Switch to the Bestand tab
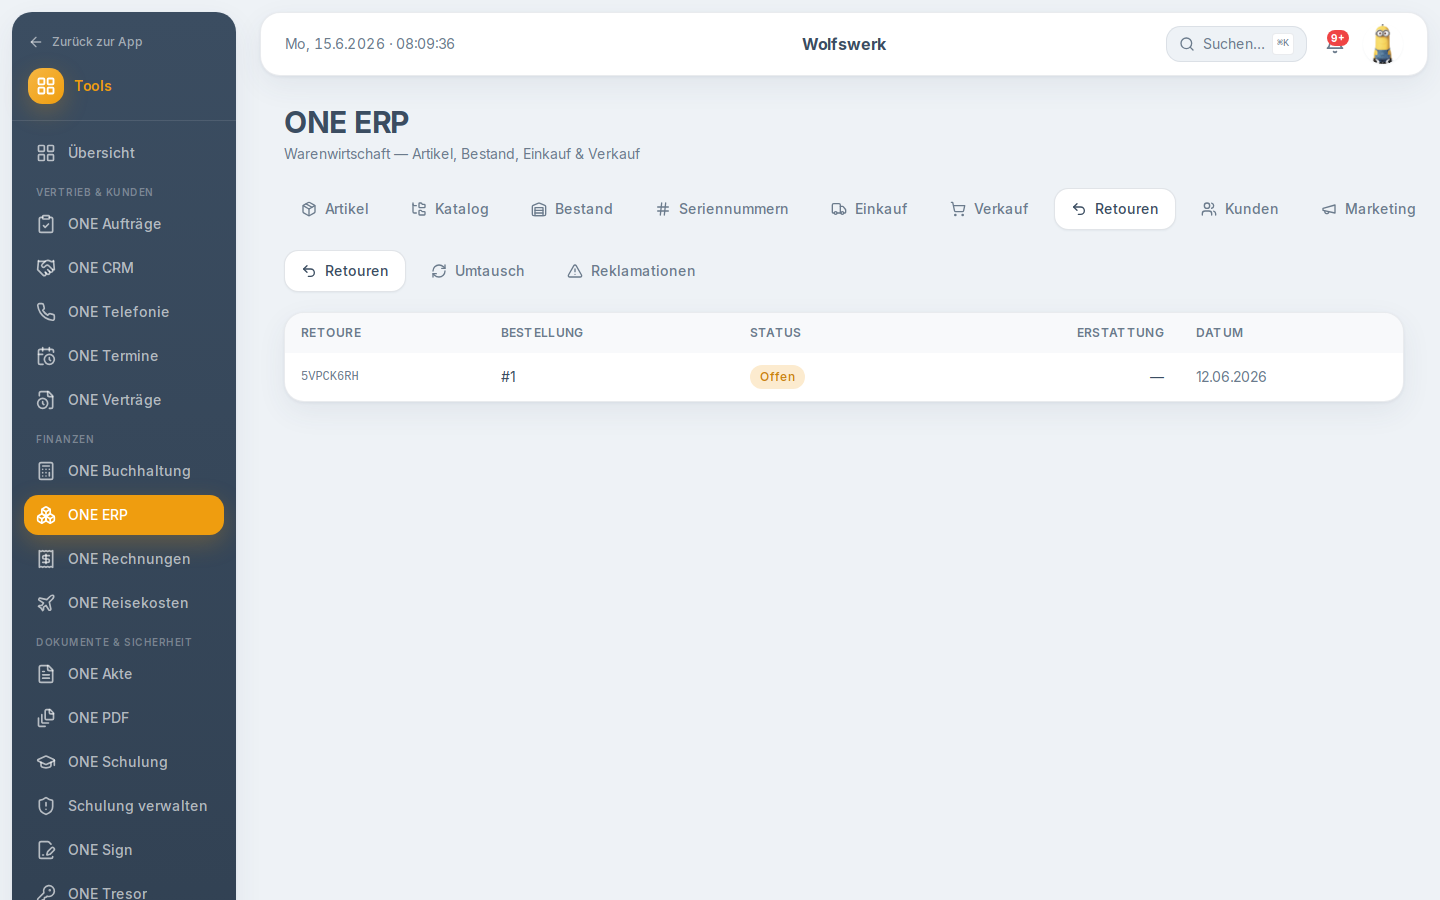Screen dimensions: 1440x900 tap(572, 209)
